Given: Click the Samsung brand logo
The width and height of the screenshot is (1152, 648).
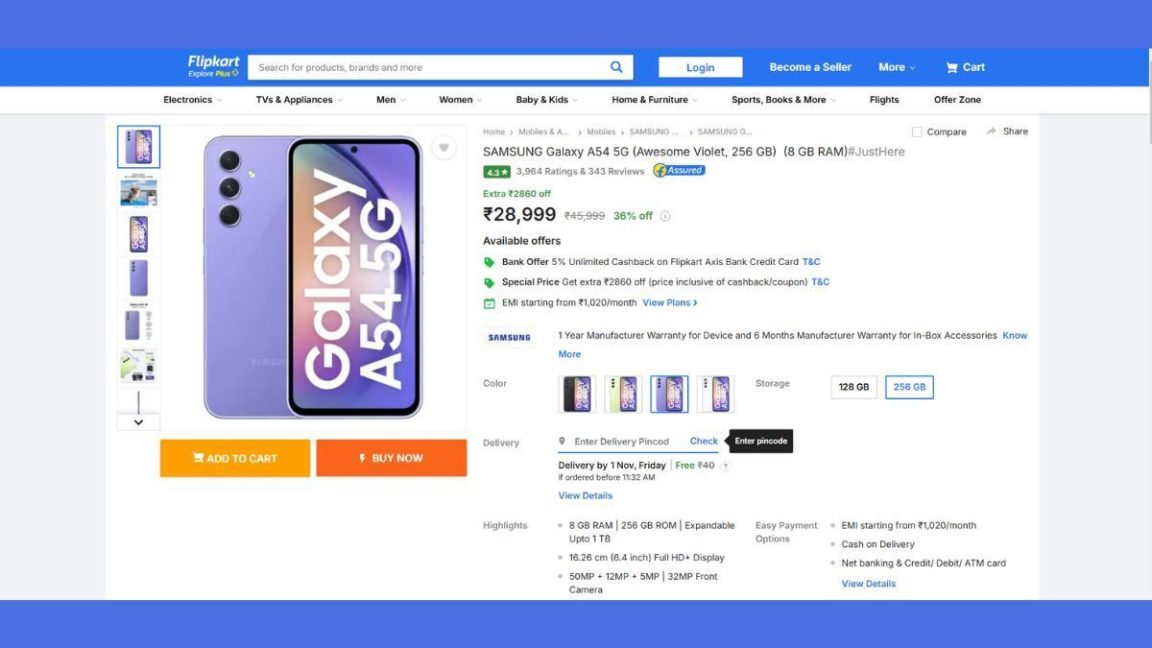Looking at the screenshot, I should tap(509, 338).
